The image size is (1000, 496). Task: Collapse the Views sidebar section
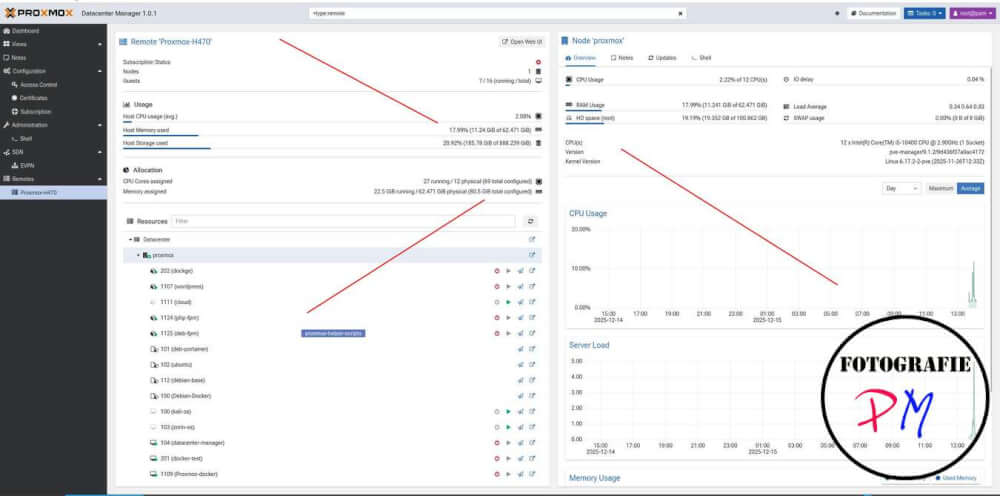(99, 45)
